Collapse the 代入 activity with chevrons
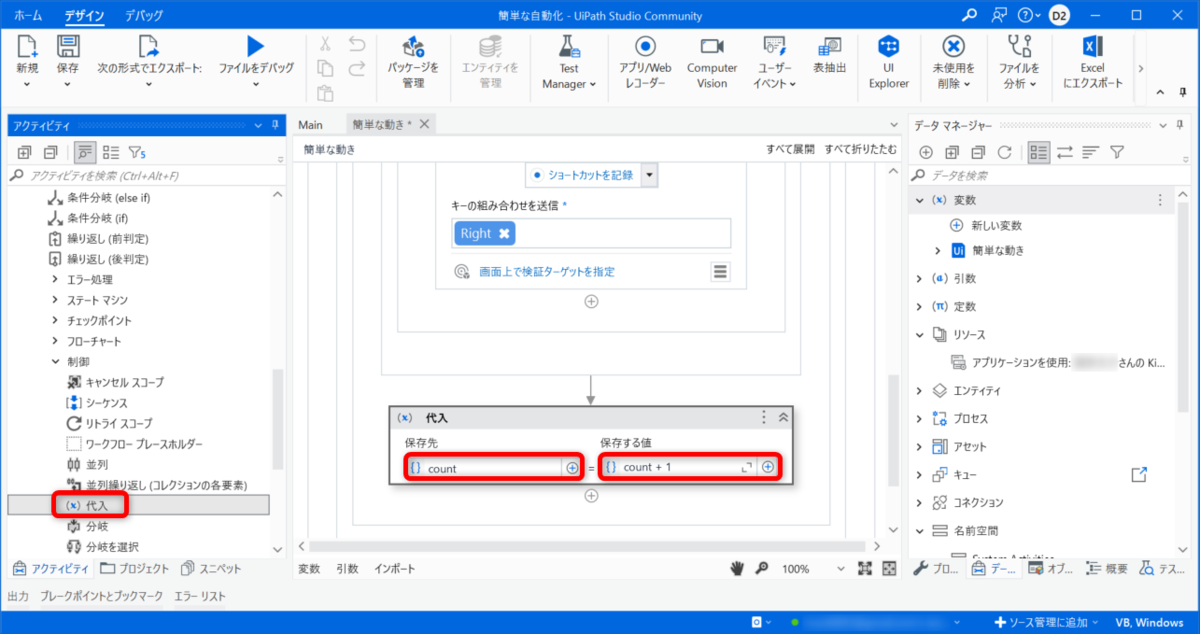 tap(784, 417)
